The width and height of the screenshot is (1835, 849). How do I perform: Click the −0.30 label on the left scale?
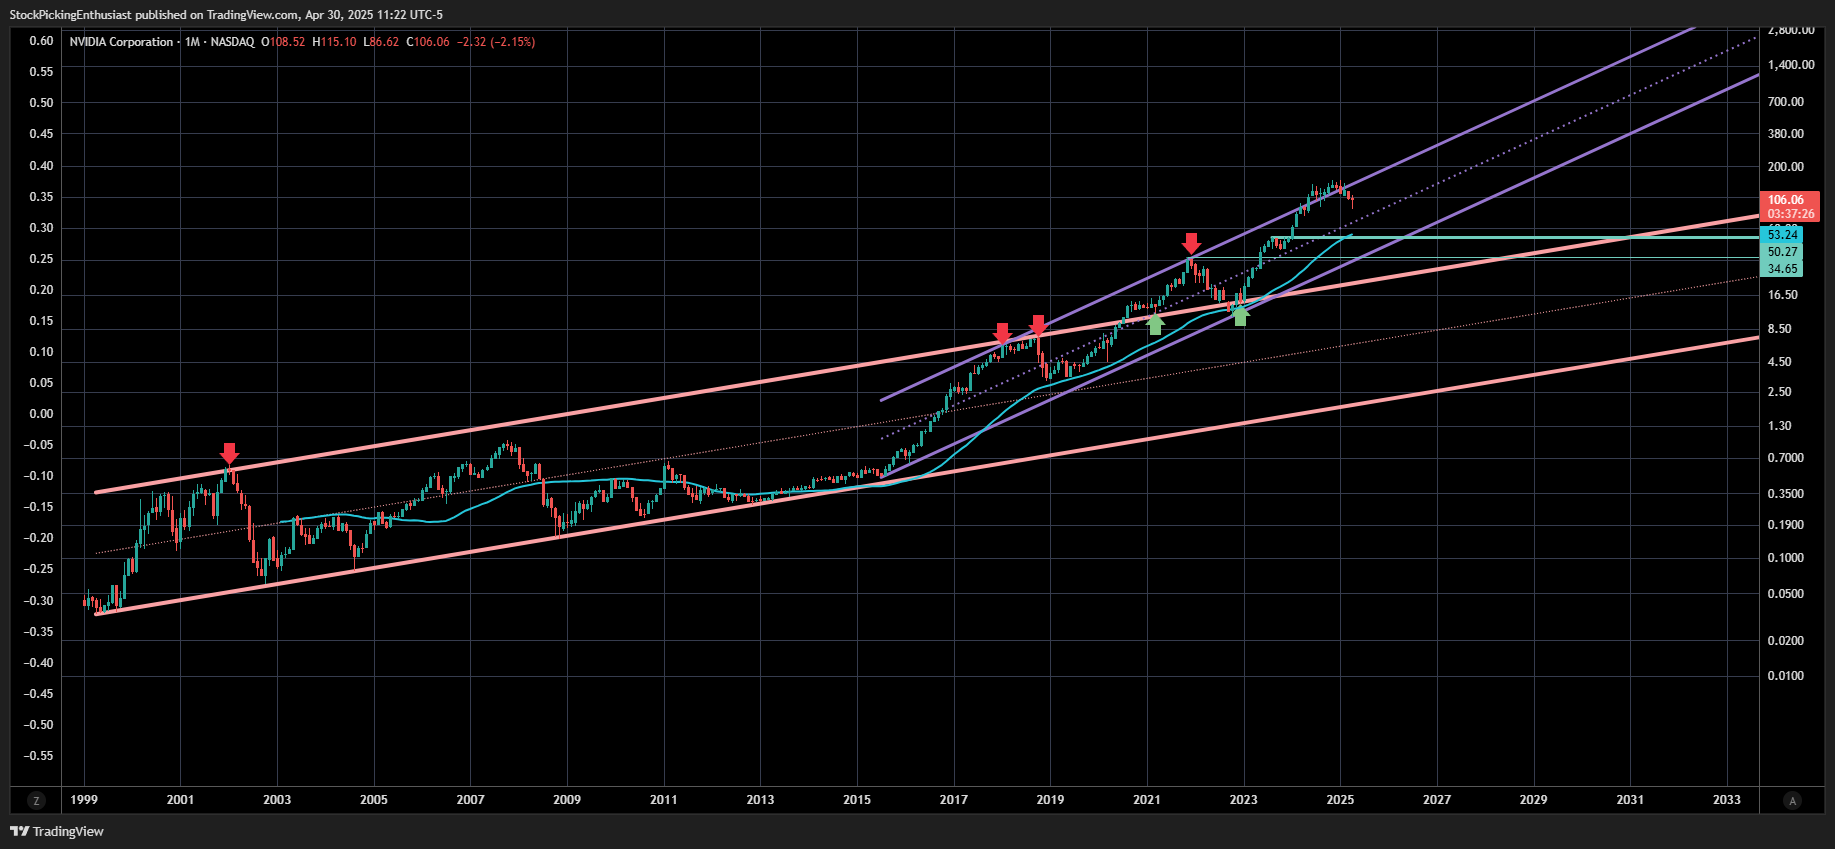pos(40,601)
